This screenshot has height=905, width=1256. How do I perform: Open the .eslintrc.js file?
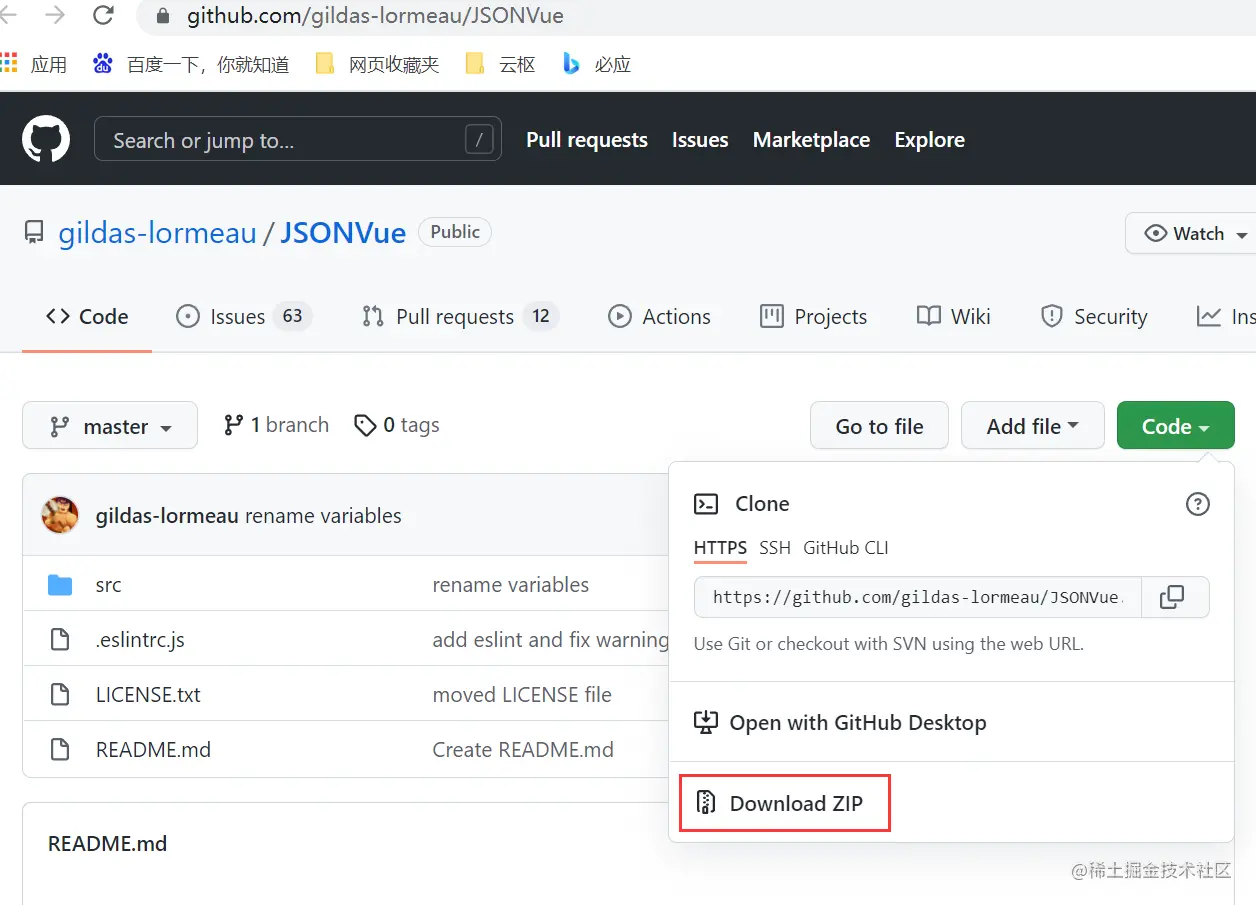140,640
